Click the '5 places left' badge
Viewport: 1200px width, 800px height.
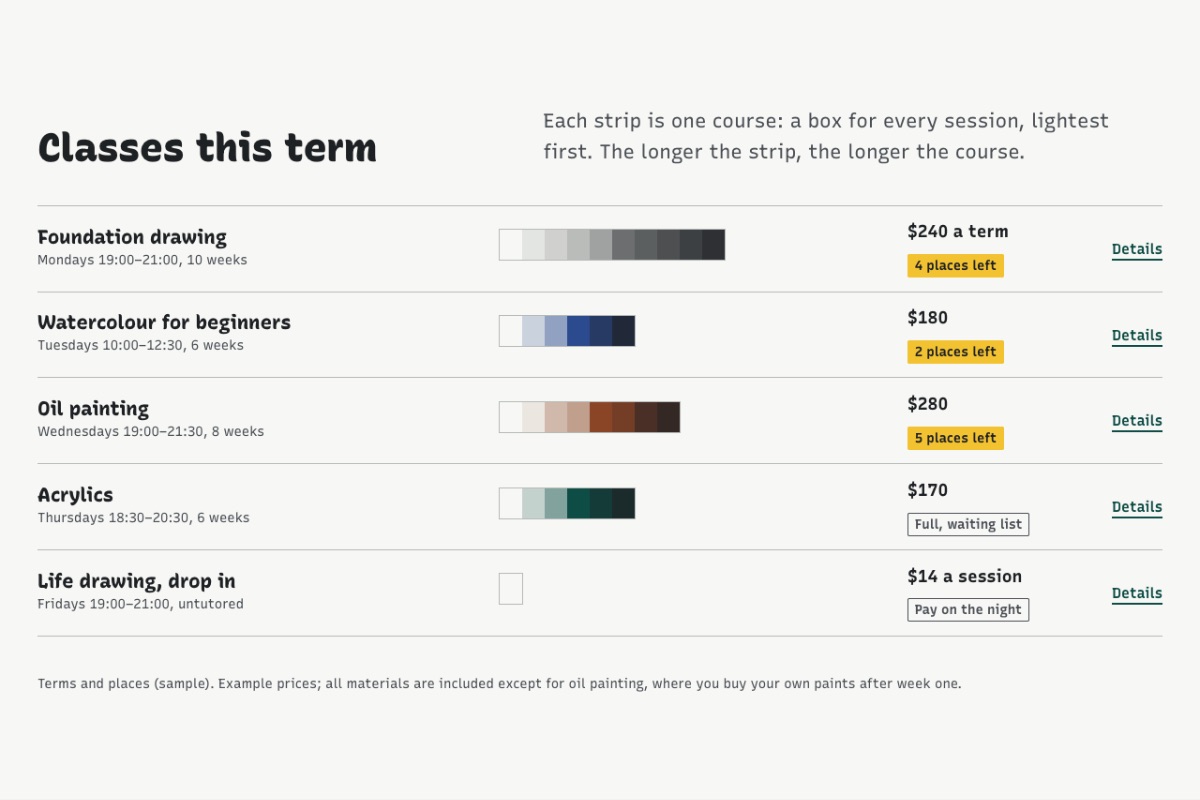pos(955,438)
